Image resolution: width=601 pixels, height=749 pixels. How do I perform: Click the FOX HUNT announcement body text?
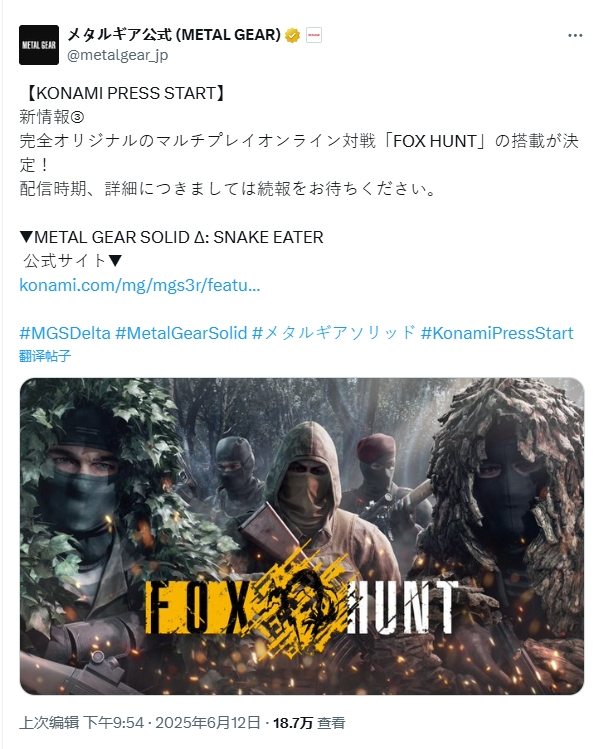[x=299, y=153]
